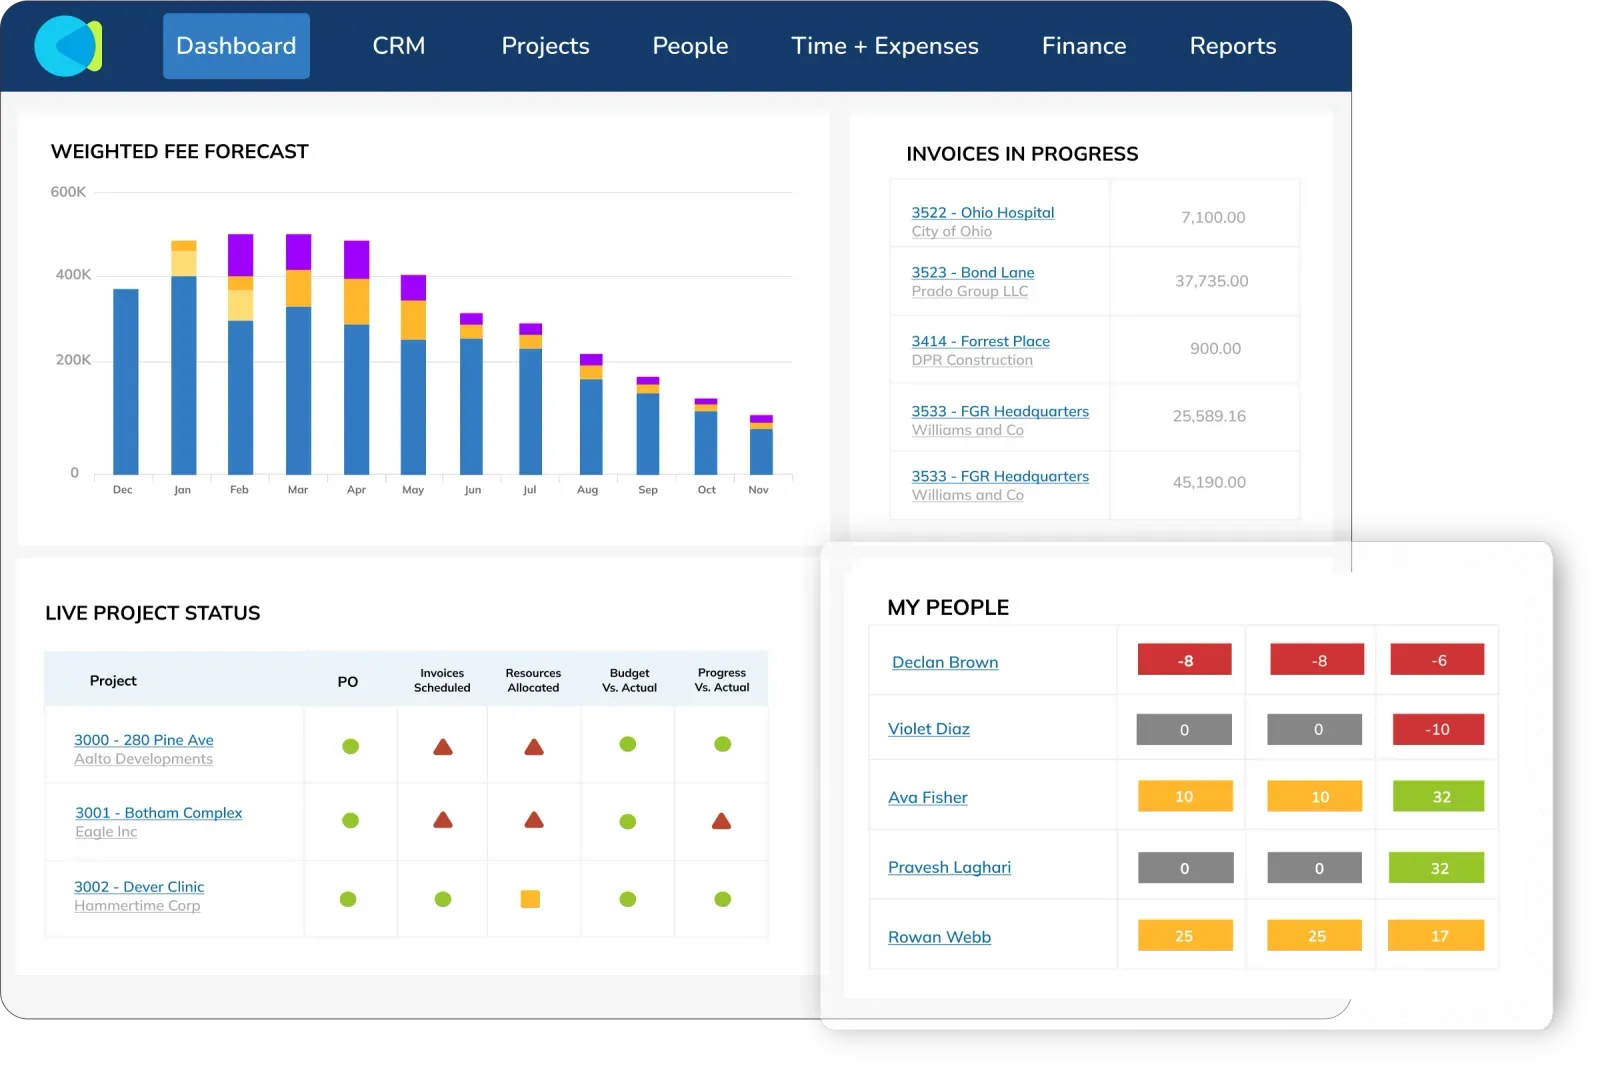Click red triangle for 3001 Resources Allocated
This screenshot has width=1600, height=1073.
click(534, 820)
